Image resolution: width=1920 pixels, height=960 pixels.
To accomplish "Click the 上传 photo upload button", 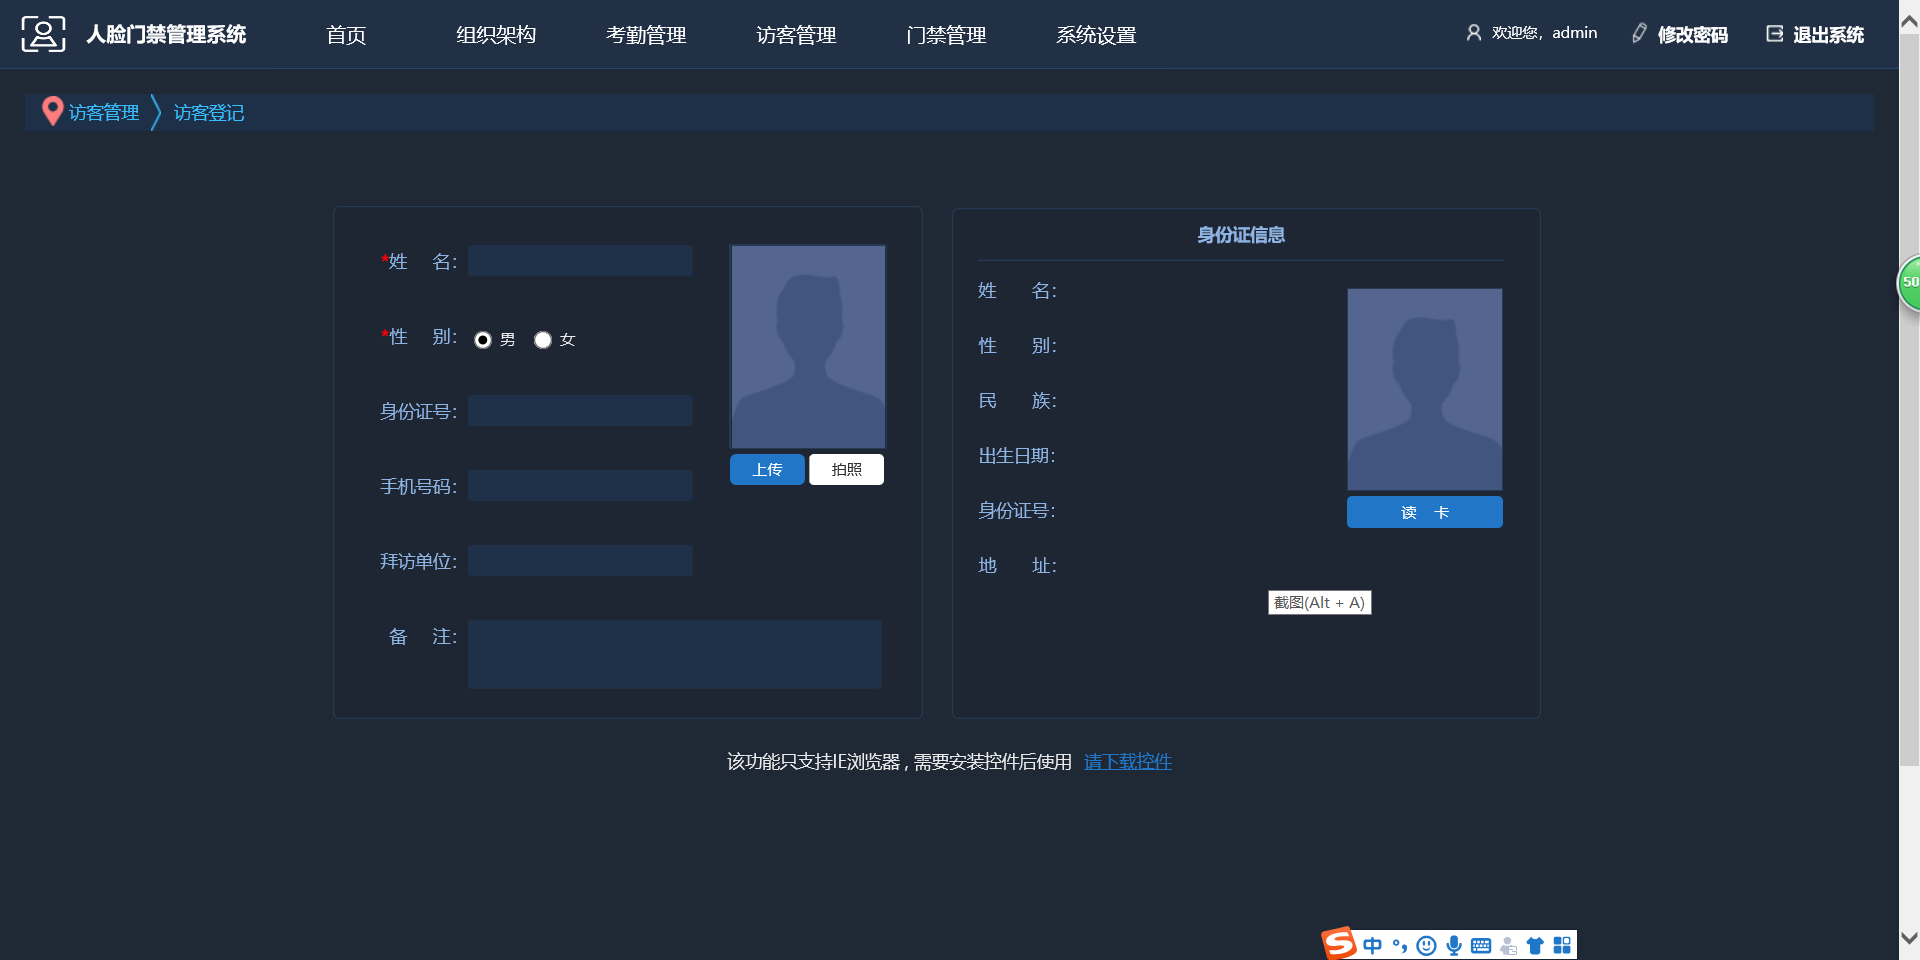I will pos(767,470).
